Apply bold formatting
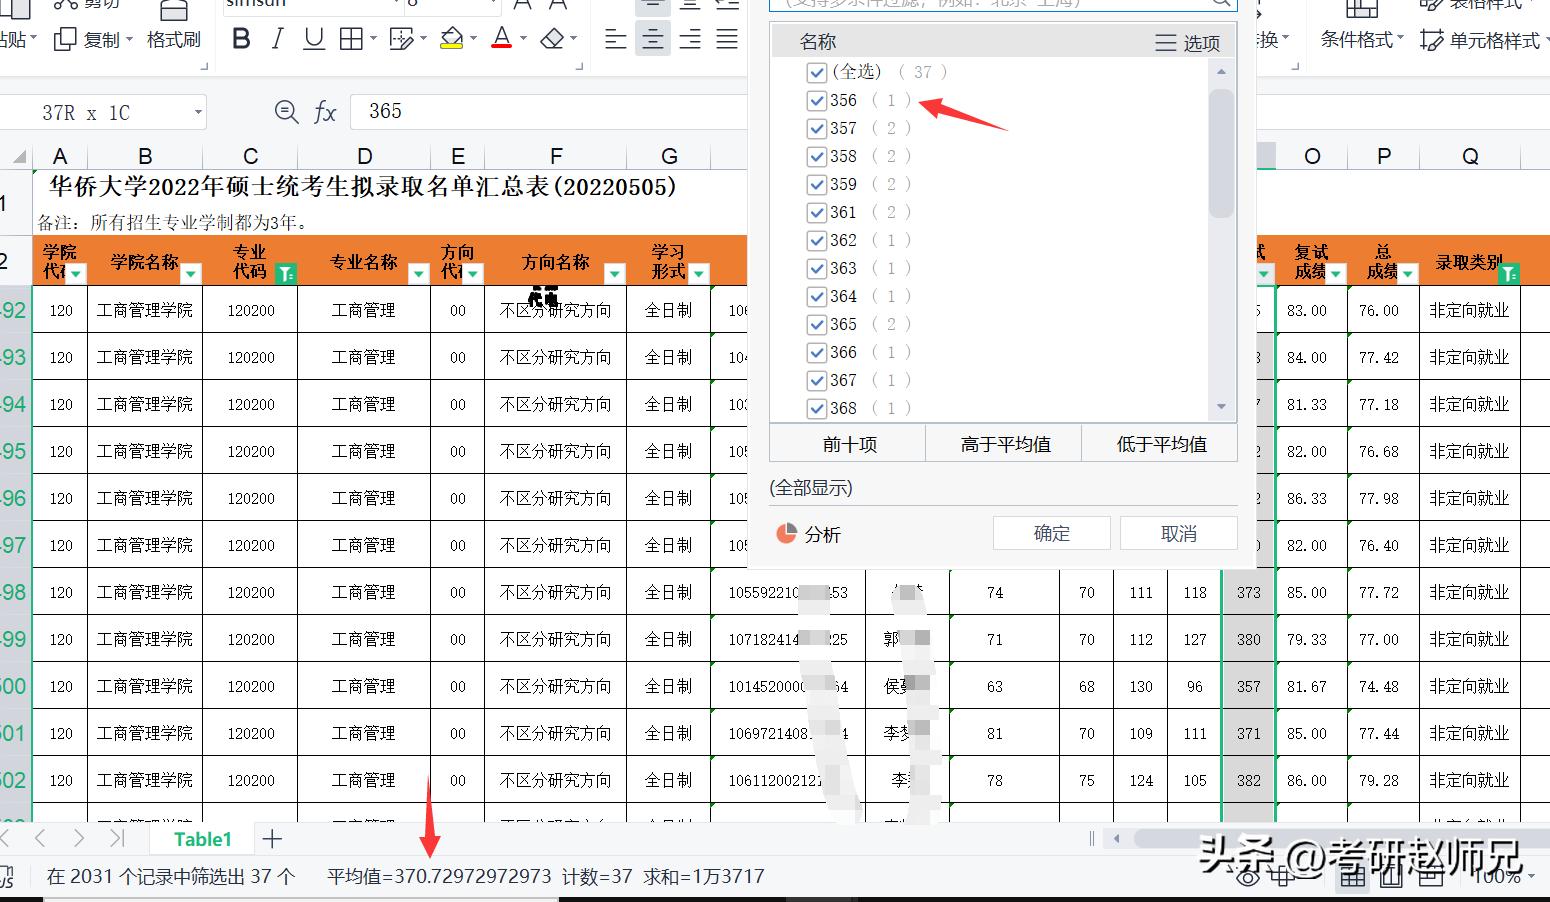The height and width of the screenshot is (902, 1550). tap(240, 38)
